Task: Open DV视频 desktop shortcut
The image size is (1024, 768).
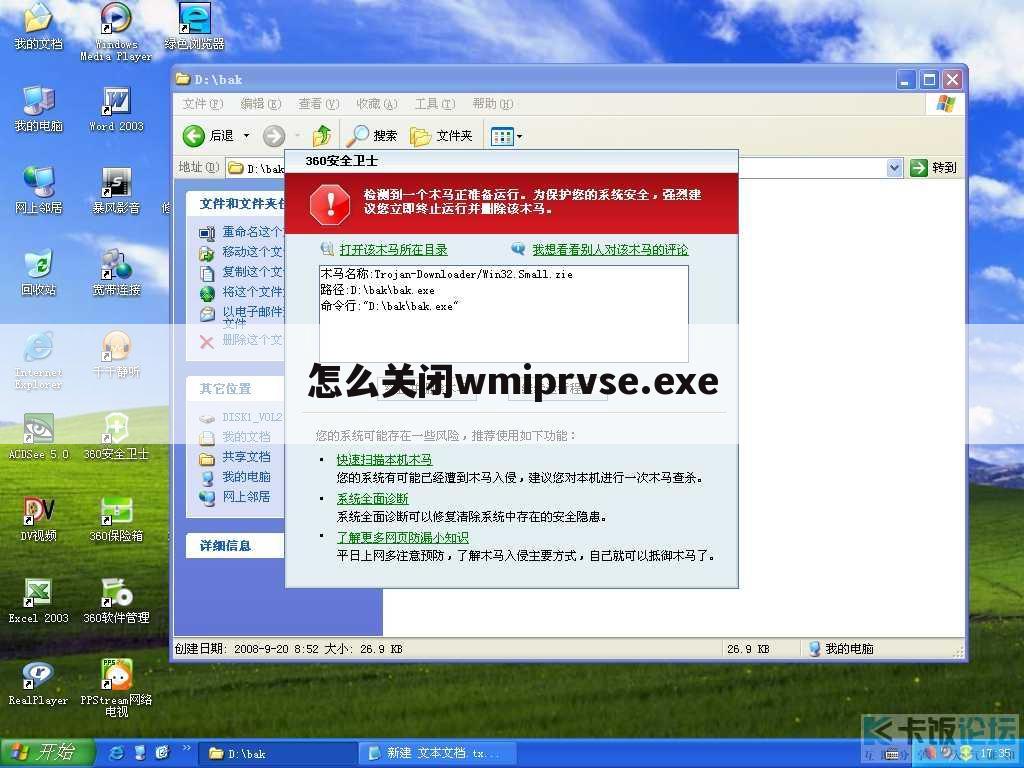Action: (x=39, y=519)
